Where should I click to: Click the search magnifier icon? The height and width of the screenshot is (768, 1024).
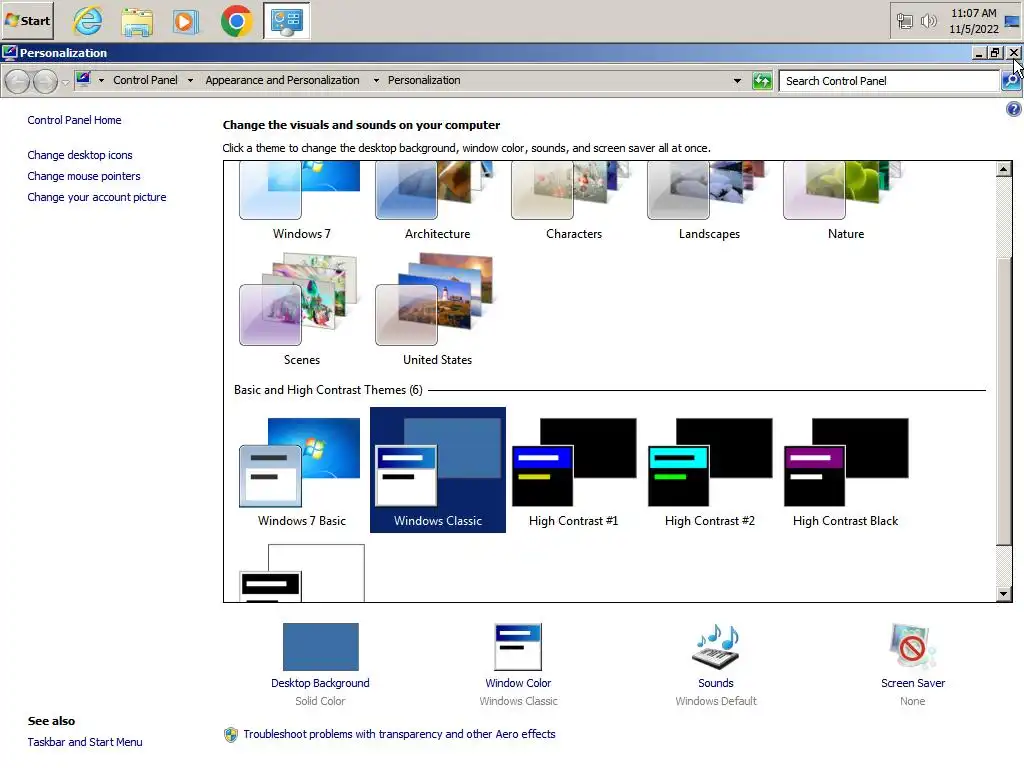coord(1010,81)
